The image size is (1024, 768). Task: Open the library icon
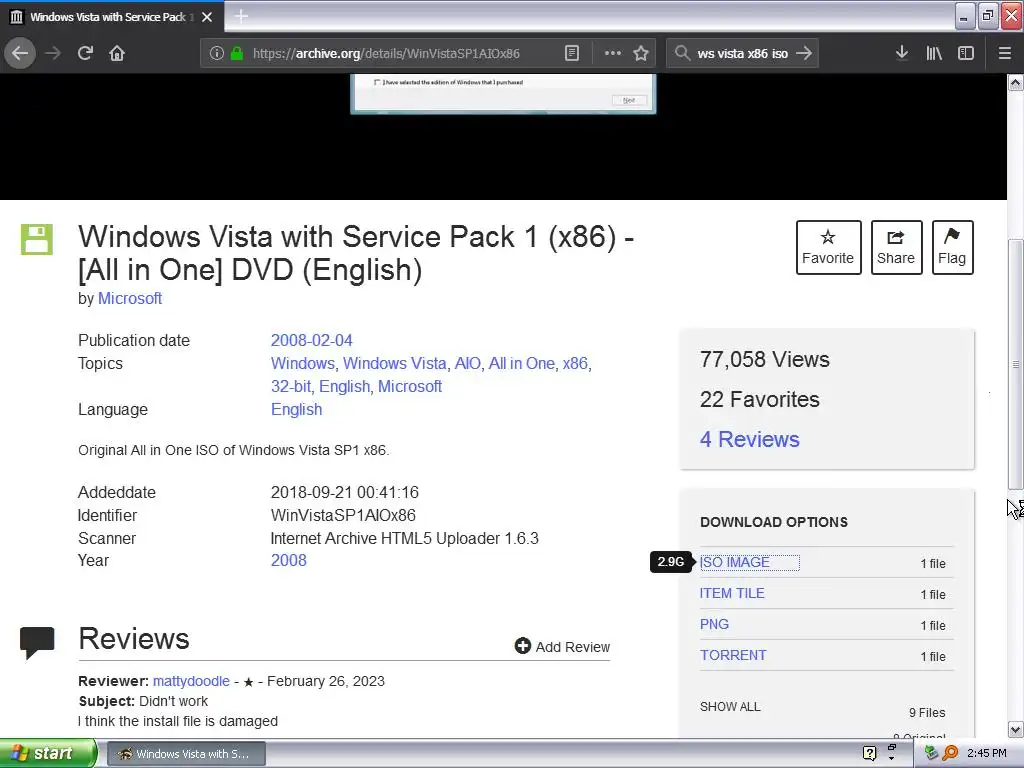(934, 54)
